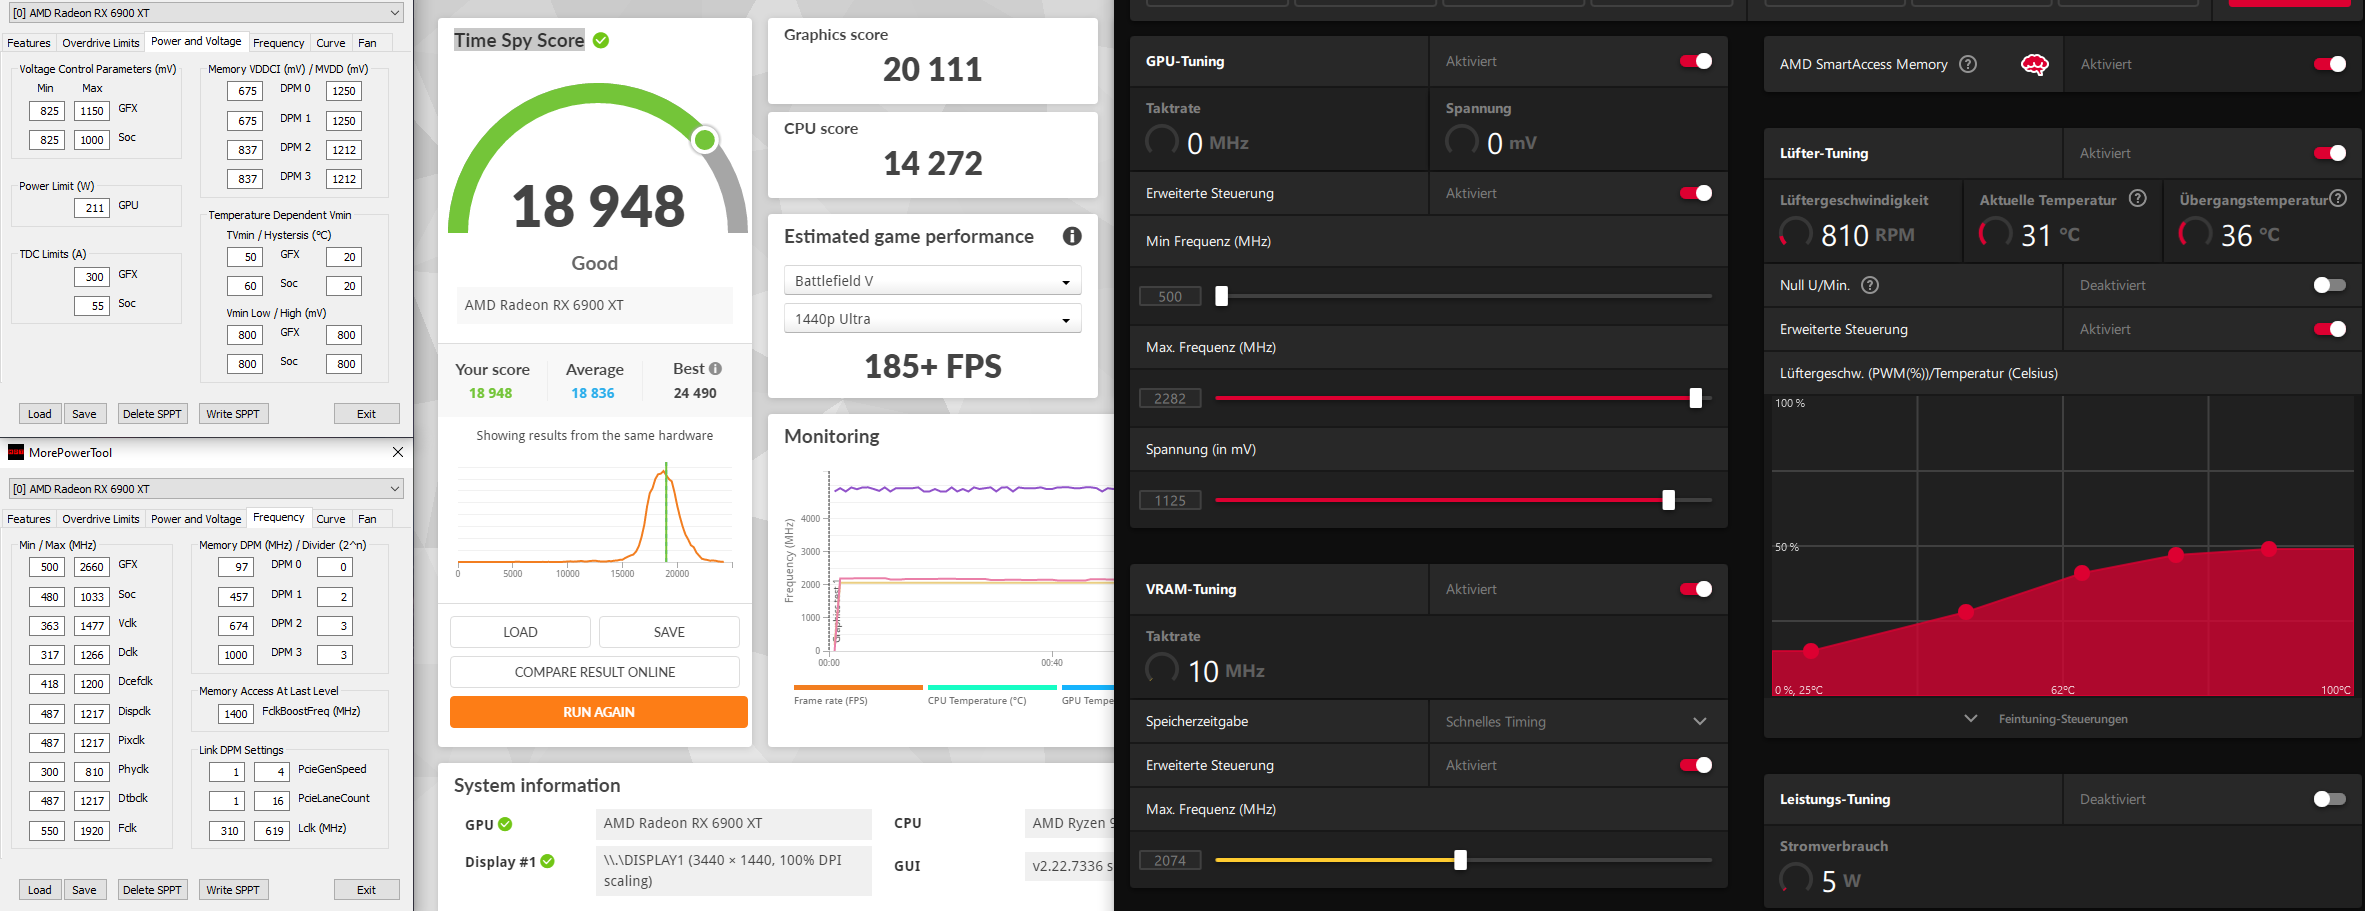Click the red brain icon beside SmartAccess Memory
2365x911 pixels.
2035,64
